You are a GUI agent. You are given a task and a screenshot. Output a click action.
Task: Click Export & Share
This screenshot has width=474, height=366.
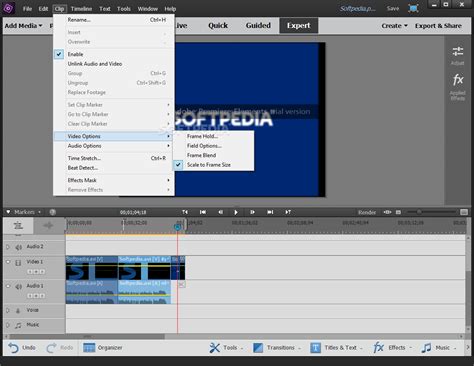(438, 26)
